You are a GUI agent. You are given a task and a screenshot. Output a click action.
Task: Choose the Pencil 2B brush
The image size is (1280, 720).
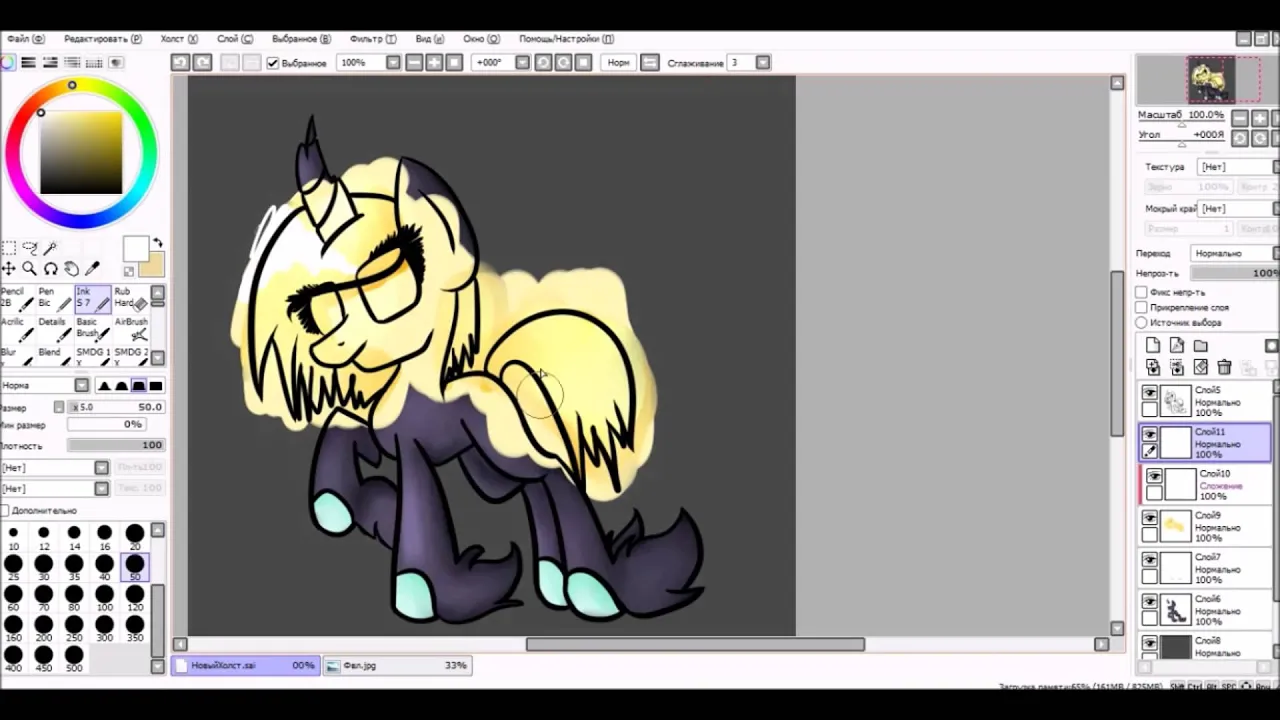click(16, 298)
